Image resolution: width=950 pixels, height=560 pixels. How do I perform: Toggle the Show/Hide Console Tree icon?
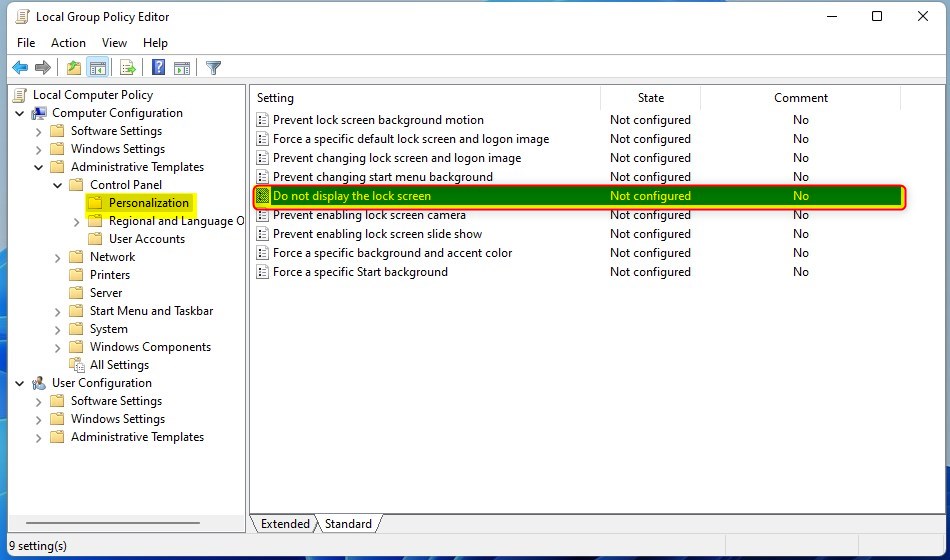point(98,68)
